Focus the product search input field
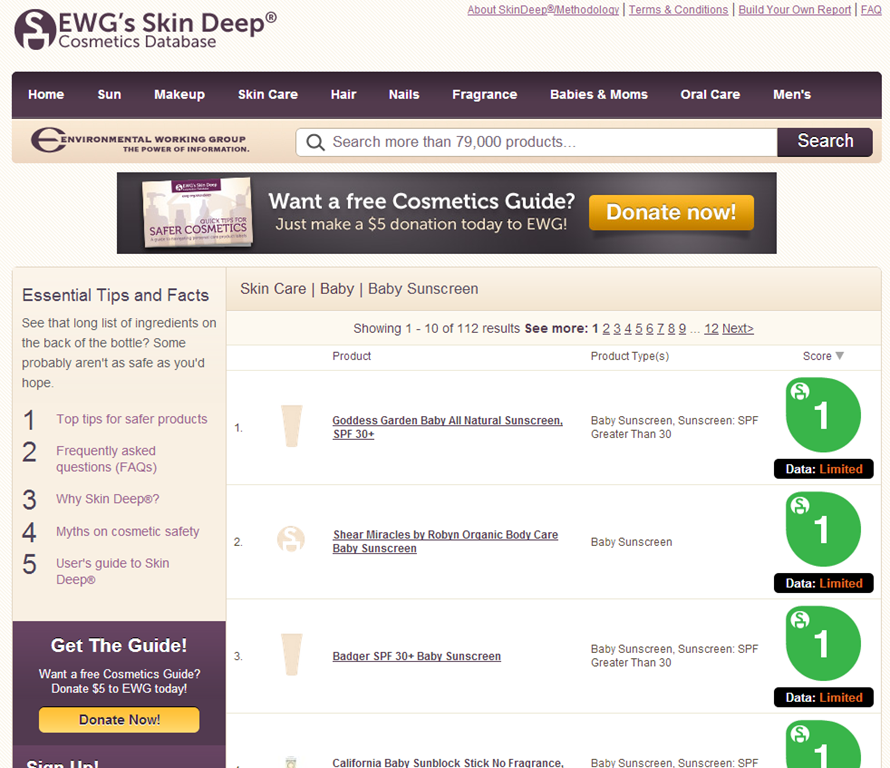Viewport: 890px width, 768px height. point(536,142)
